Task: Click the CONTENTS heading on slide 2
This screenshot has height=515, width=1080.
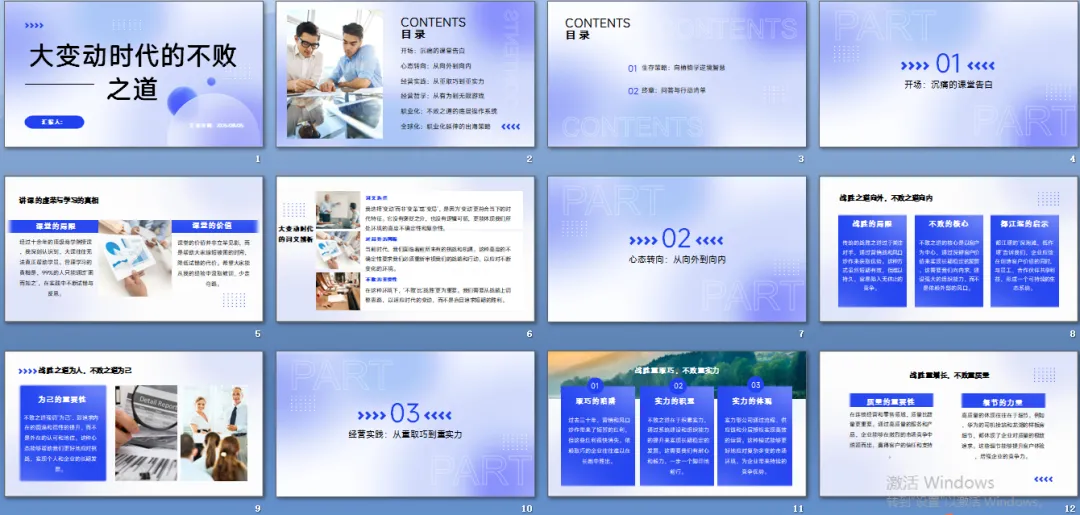Action: coord(433,23)
